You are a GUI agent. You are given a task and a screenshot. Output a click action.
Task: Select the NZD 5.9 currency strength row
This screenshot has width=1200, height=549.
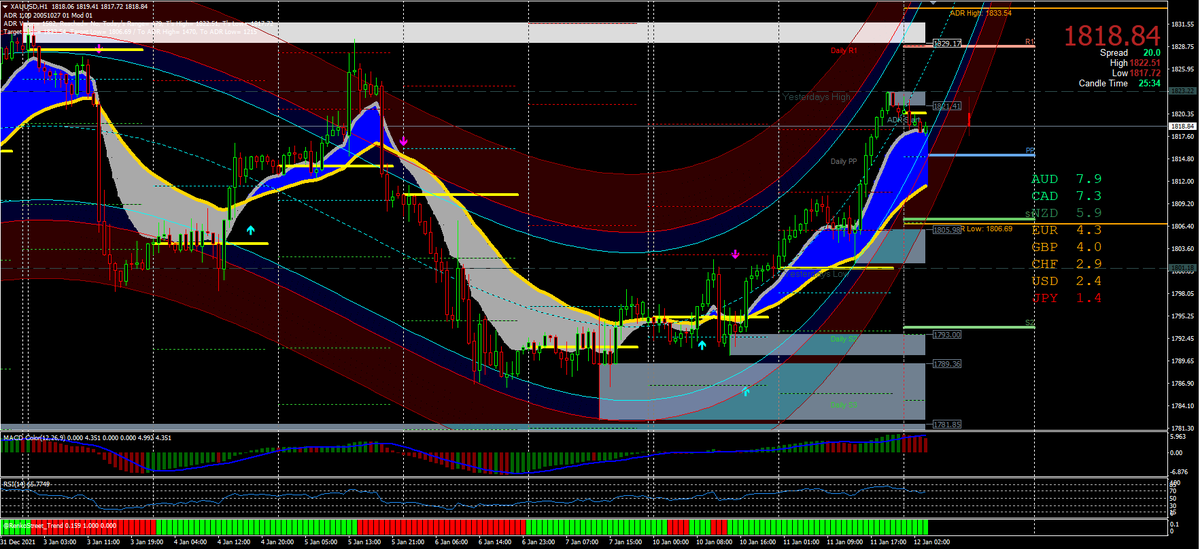coord(1066,212)
